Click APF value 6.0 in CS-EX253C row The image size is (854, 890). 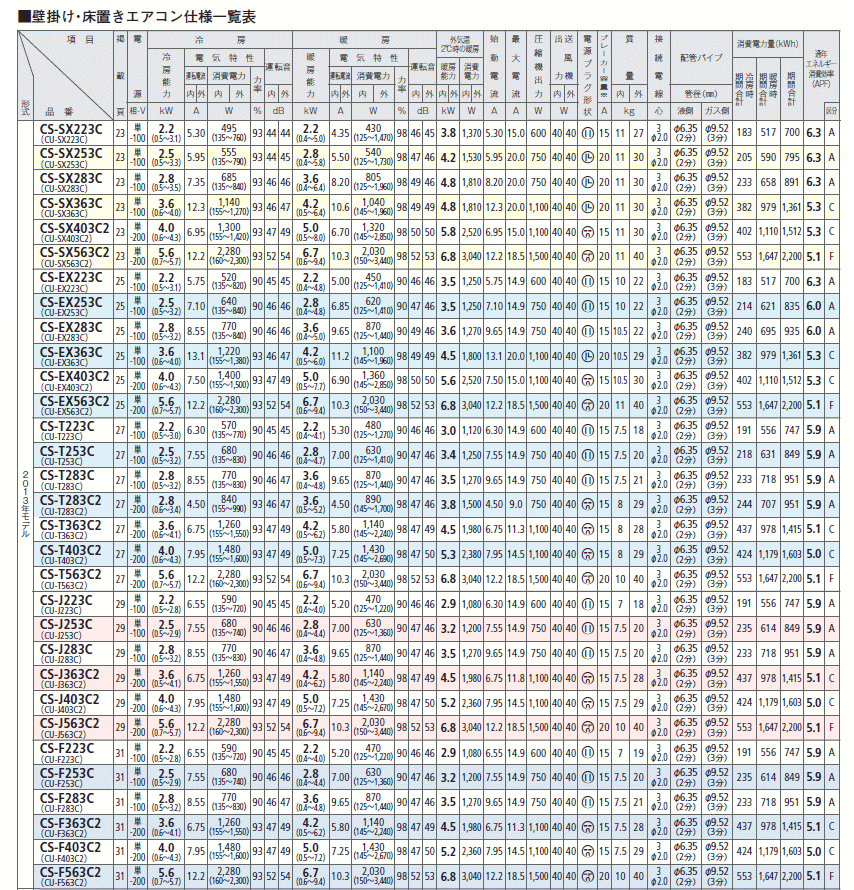[x=813, y=306]
